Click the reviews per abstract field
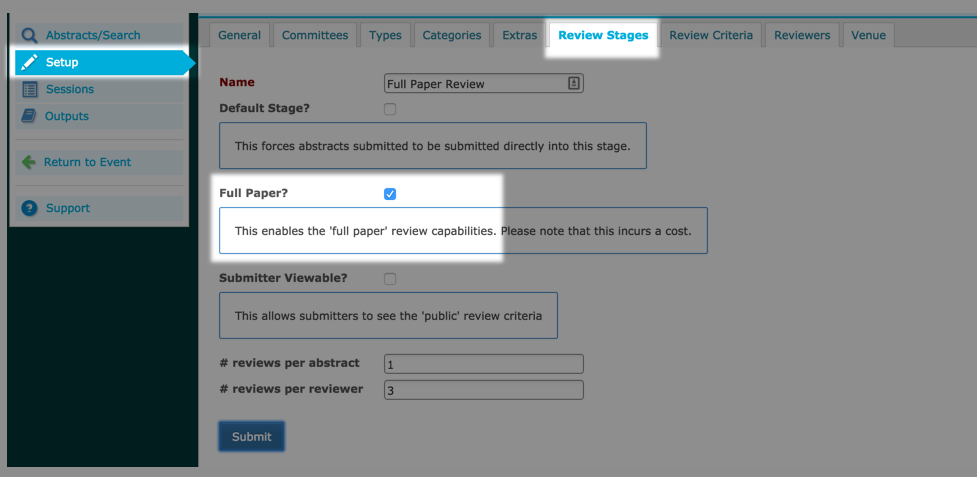Image resolution: width=977 pixels, height=477 pixels. (x=484, y=364)
